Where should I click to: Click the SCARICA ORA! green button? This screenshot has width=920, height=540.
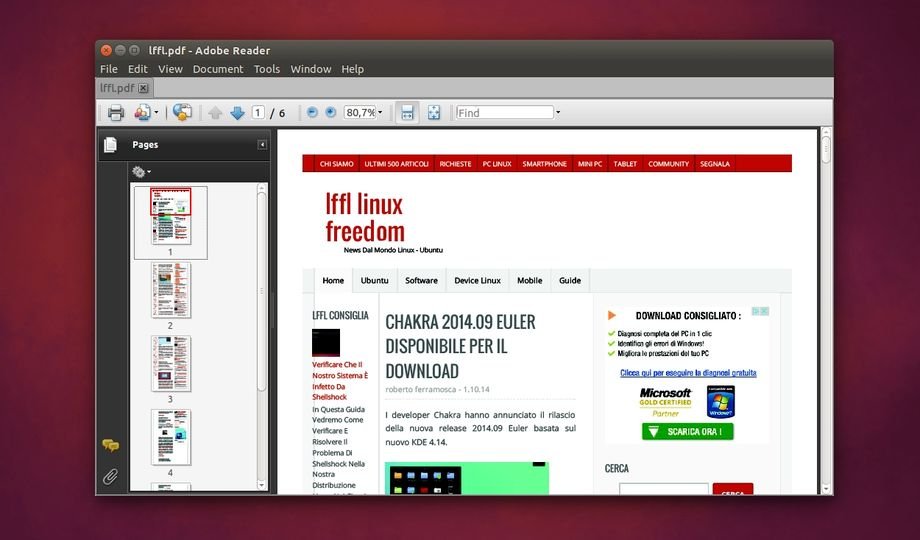pos(687,432)
